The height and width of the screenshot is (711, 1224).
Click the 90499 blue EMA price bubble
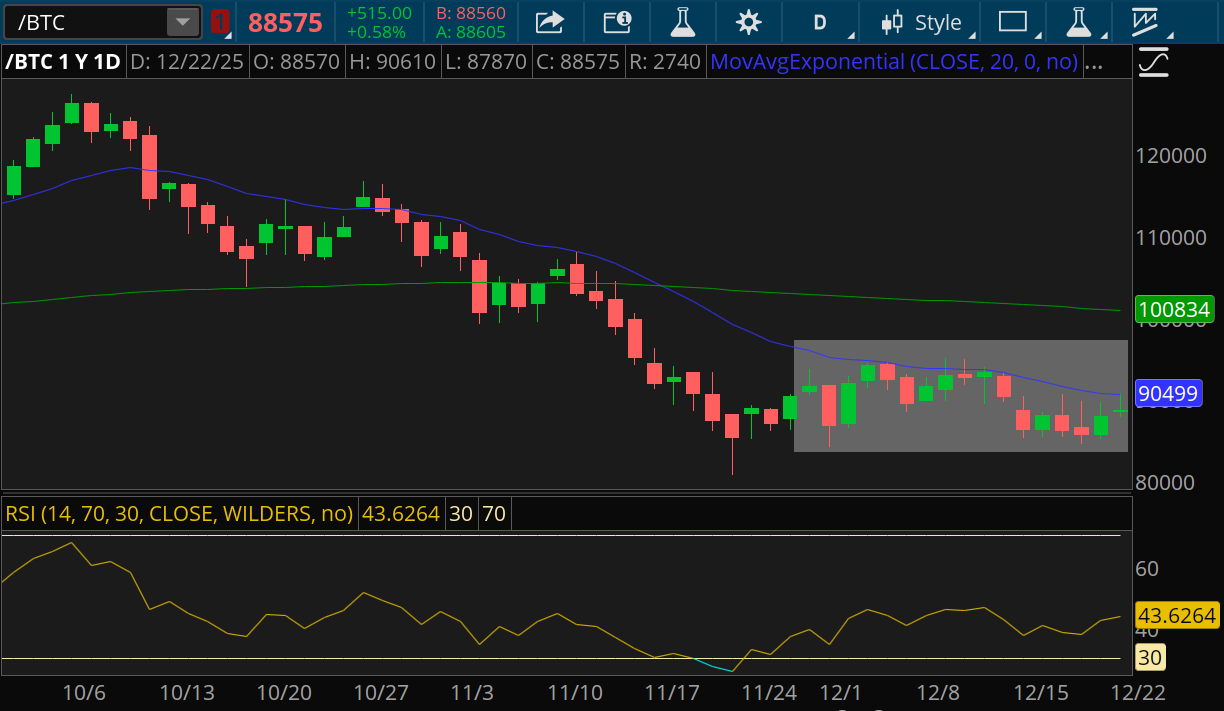tap(1168, 394)
